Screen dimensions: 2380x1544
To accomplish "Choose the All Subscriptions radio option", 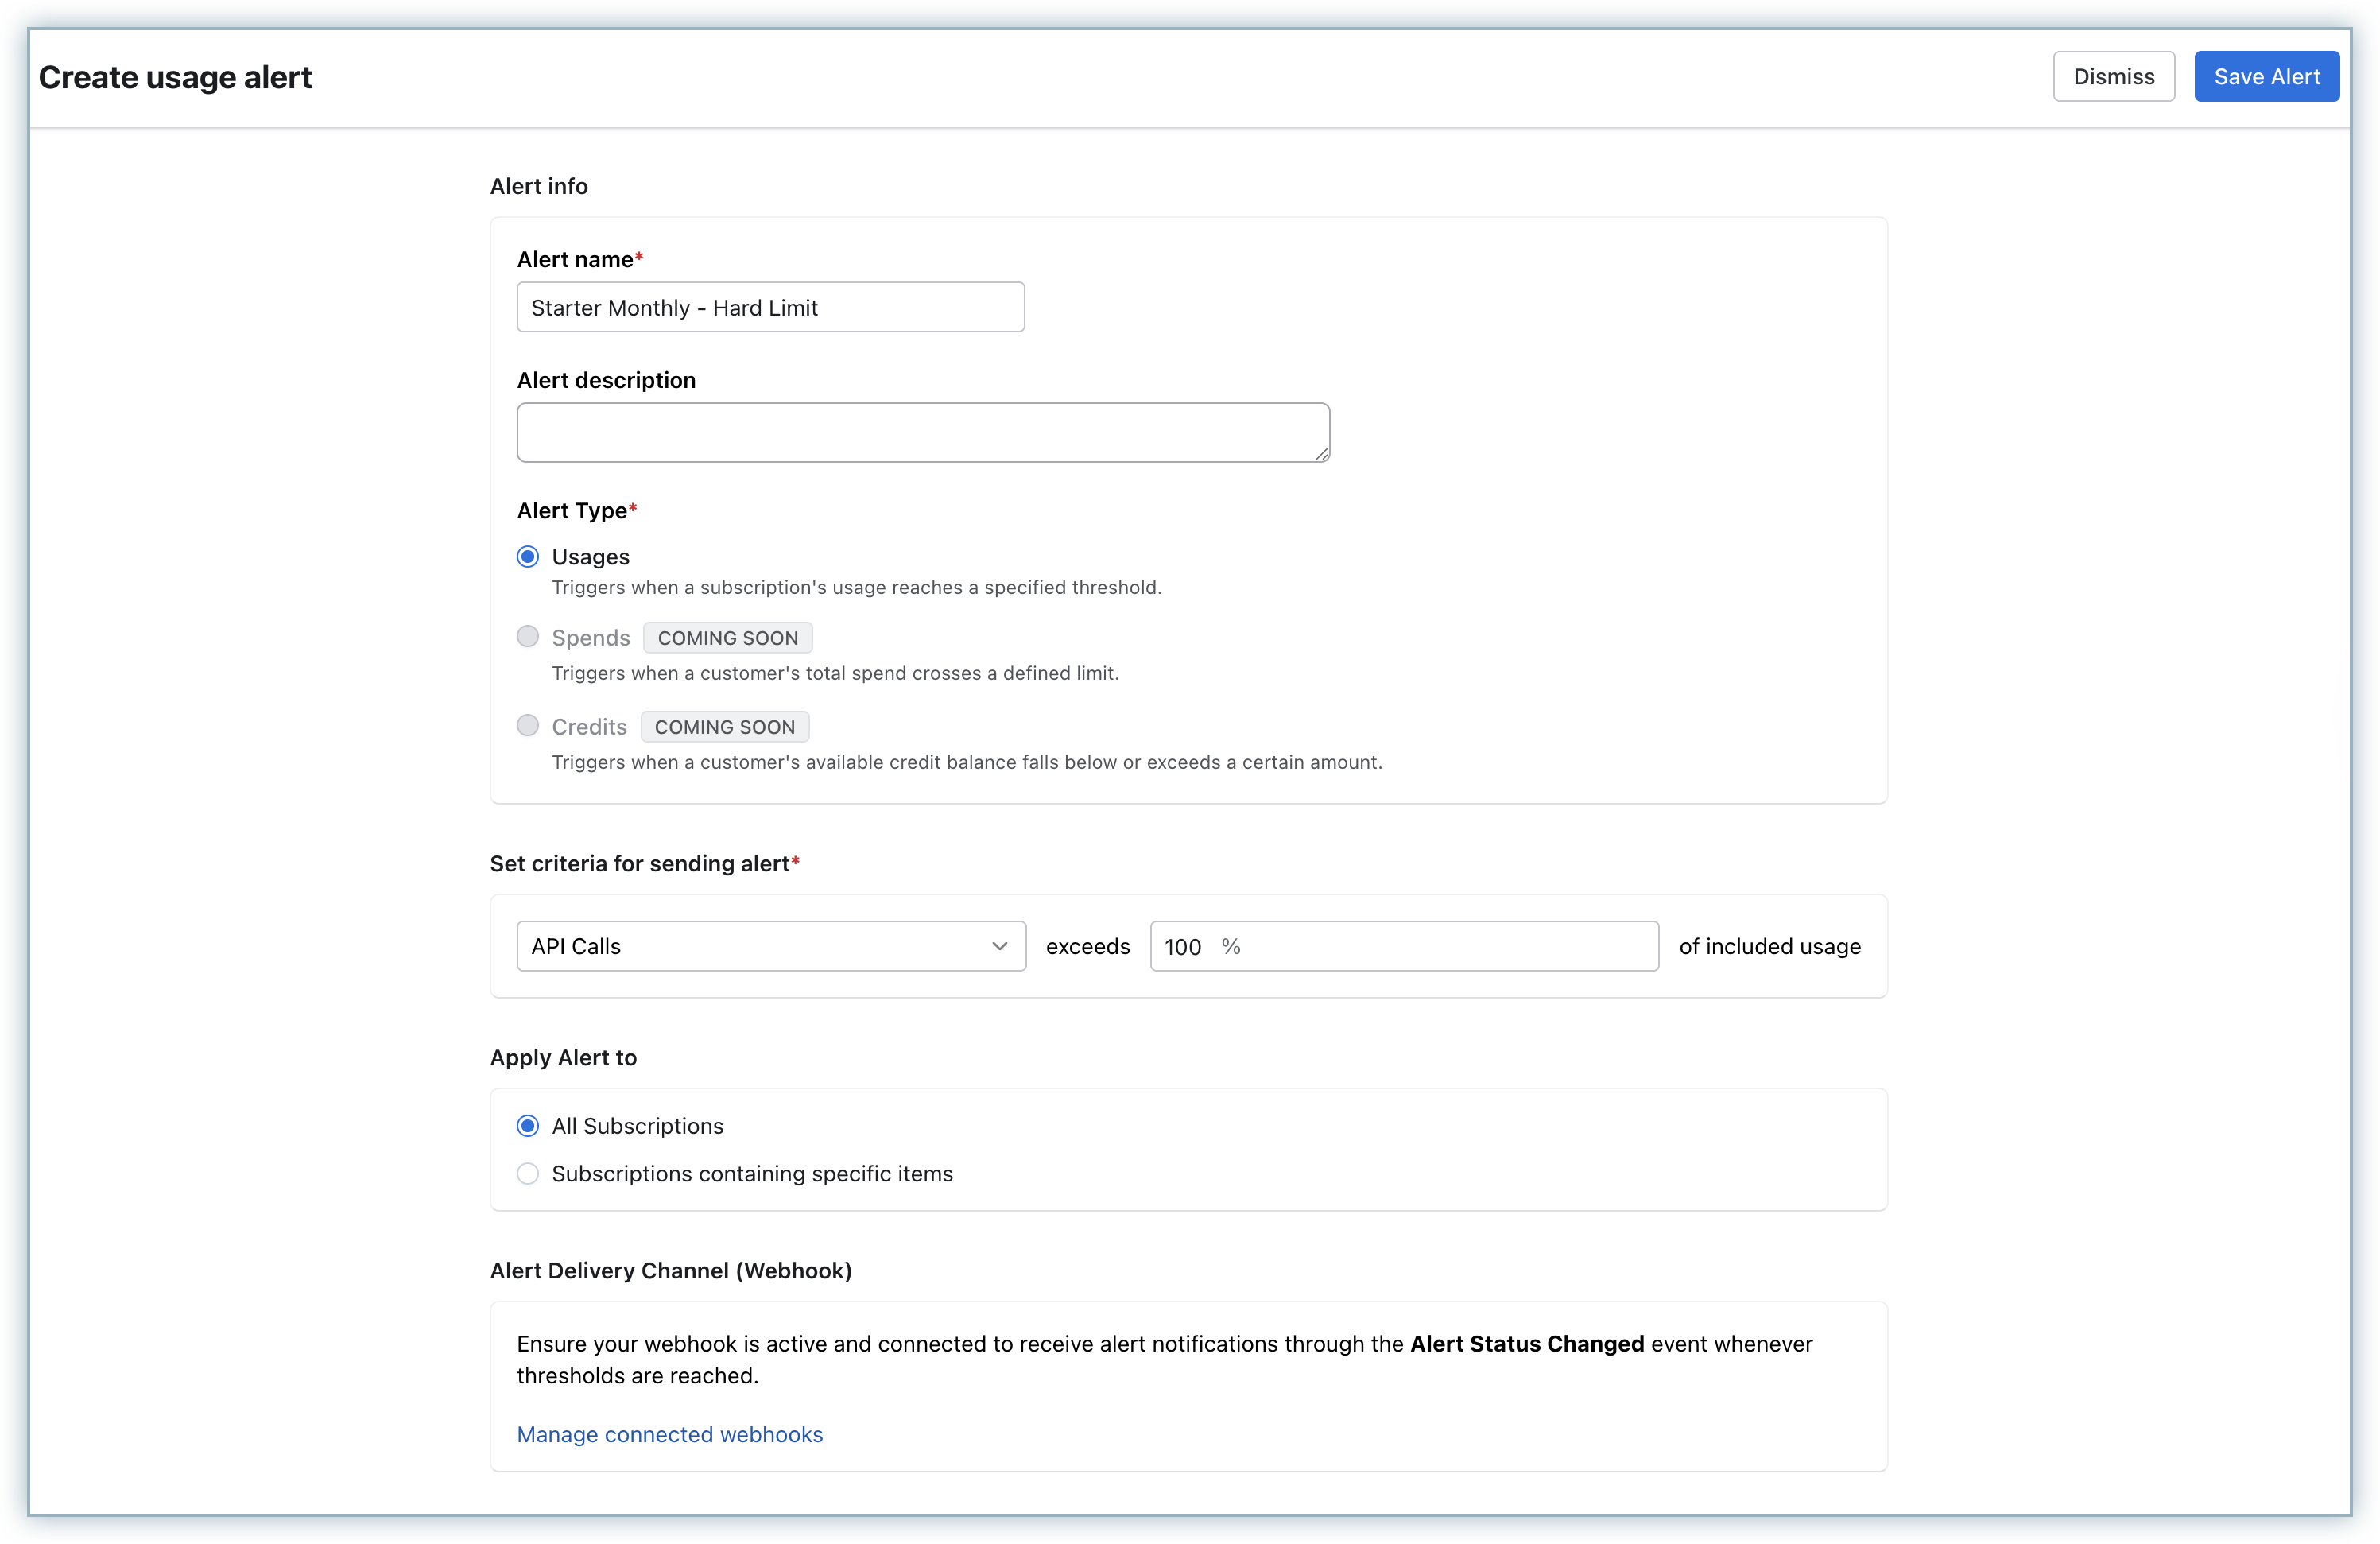I will (x=528, y=1126).
